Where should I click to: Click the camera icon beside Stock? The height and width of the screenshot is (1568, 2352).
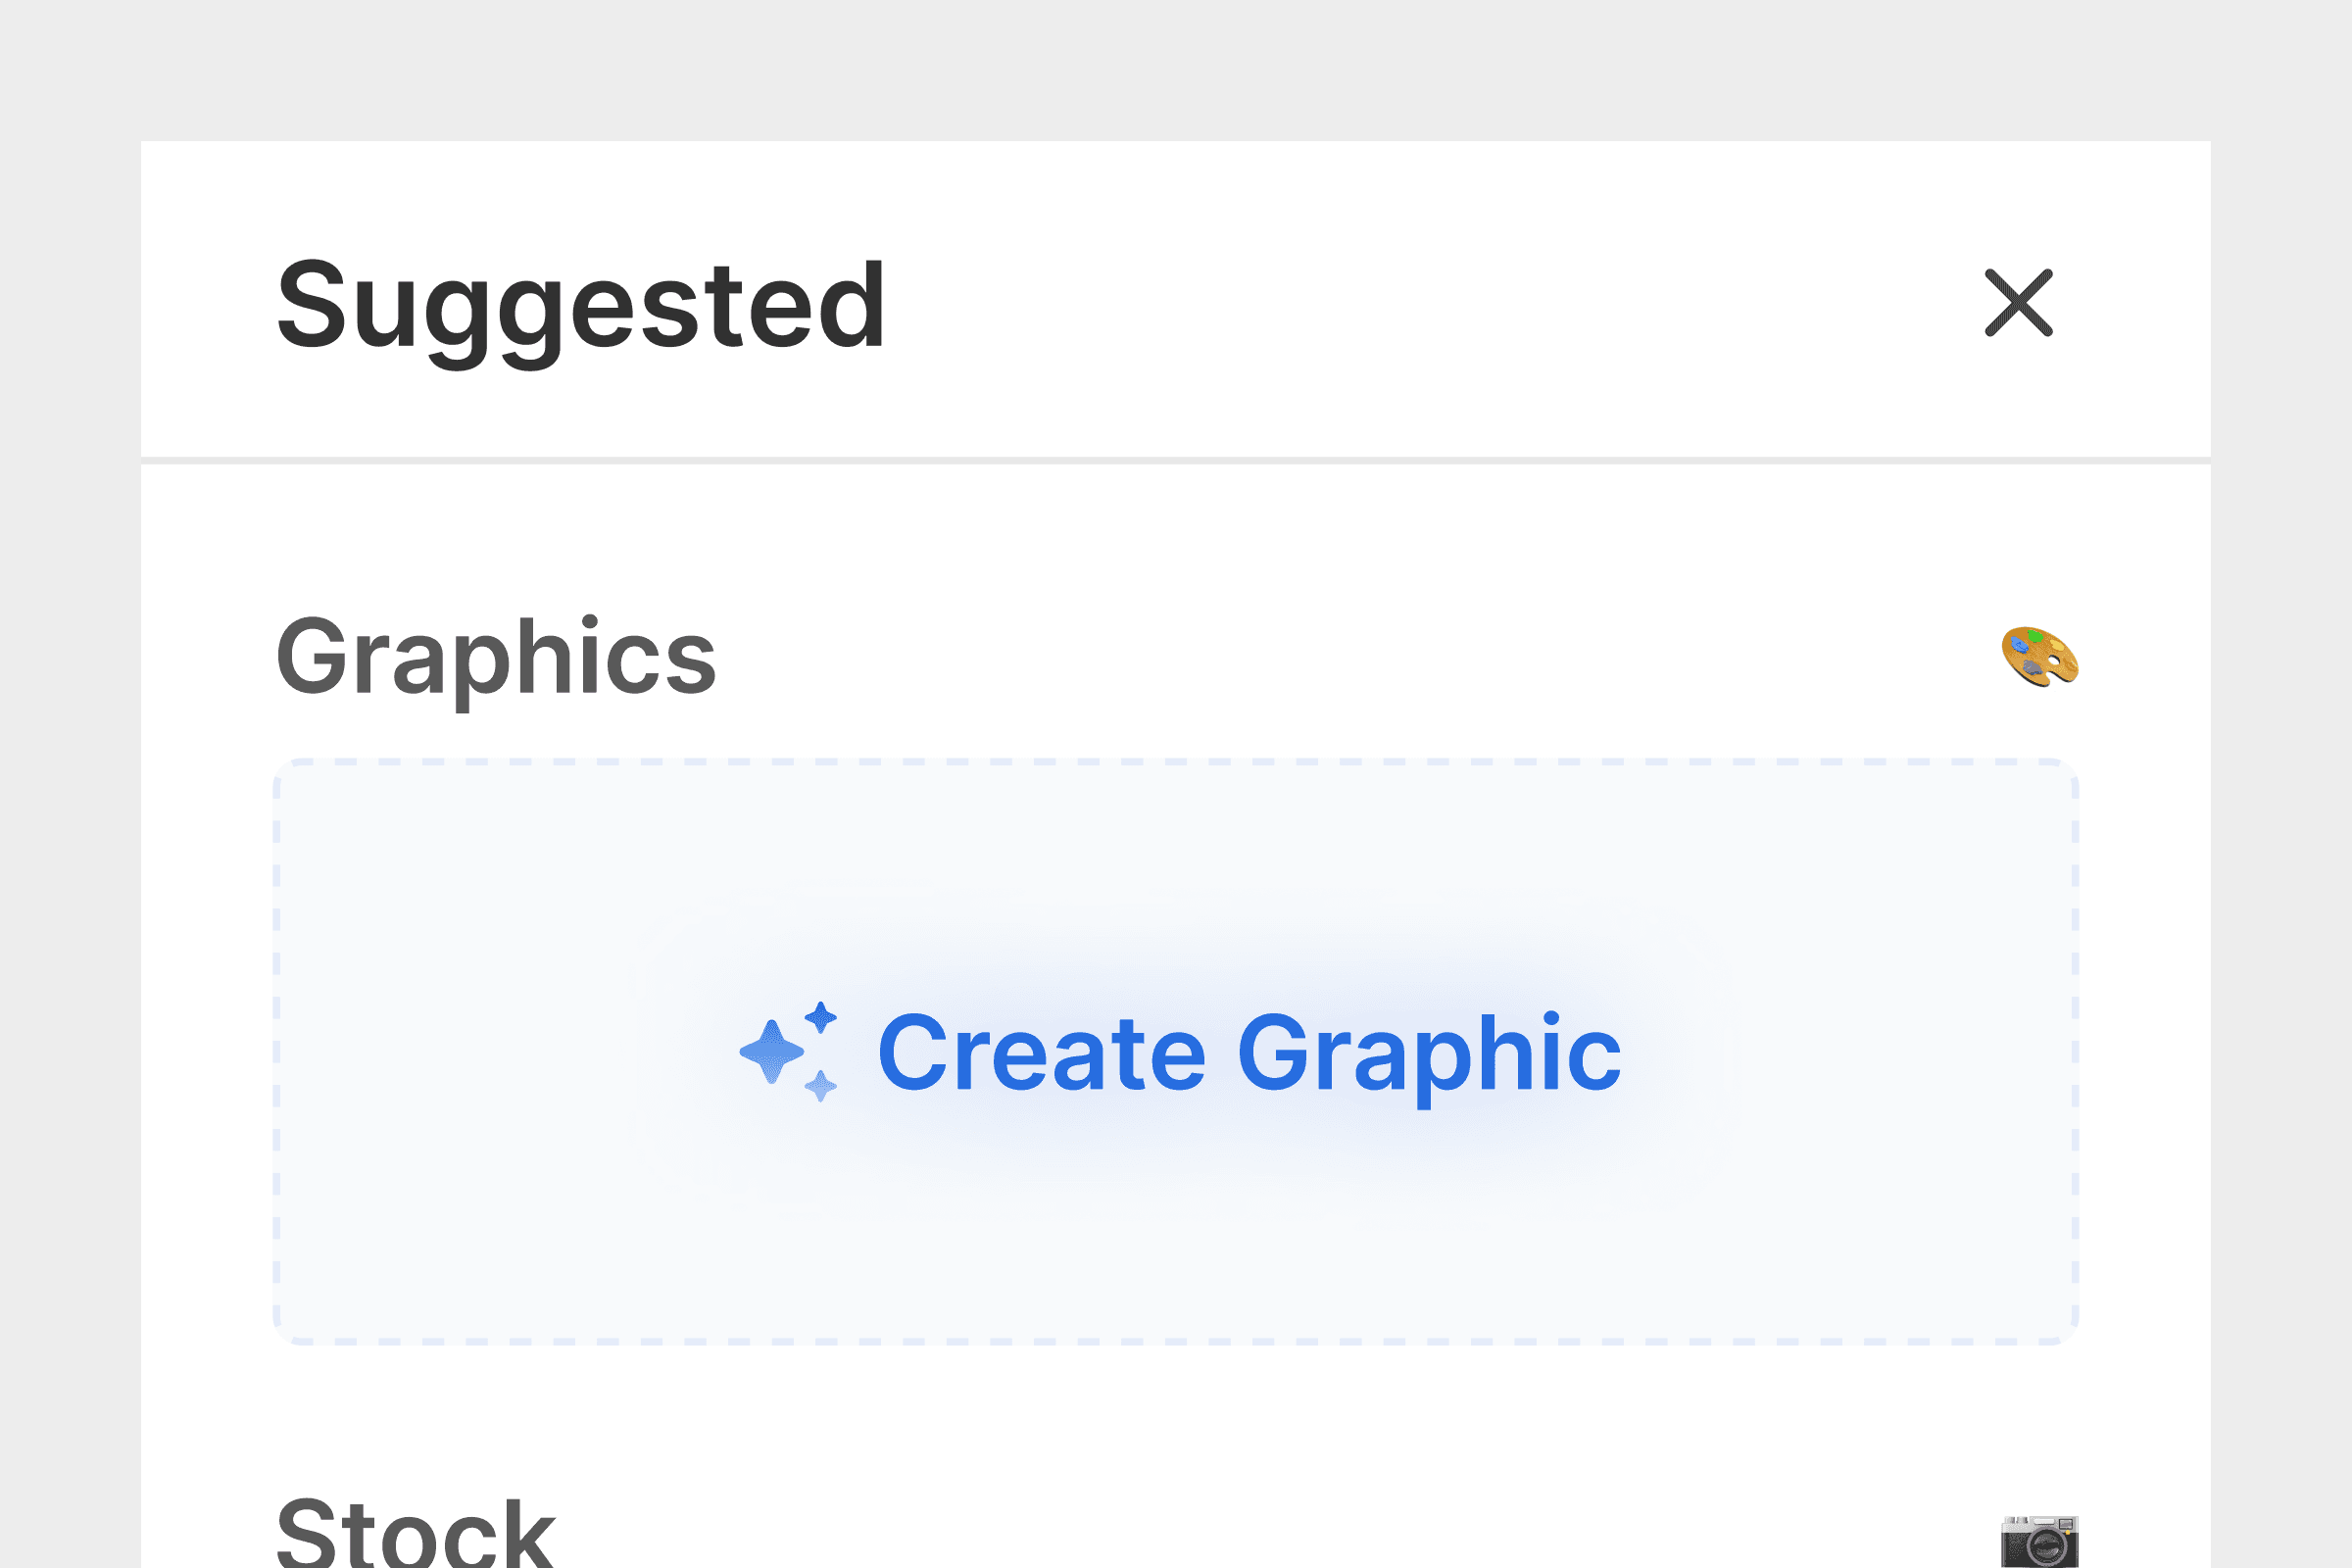pyautogui.click(x=2039, y=1542)
